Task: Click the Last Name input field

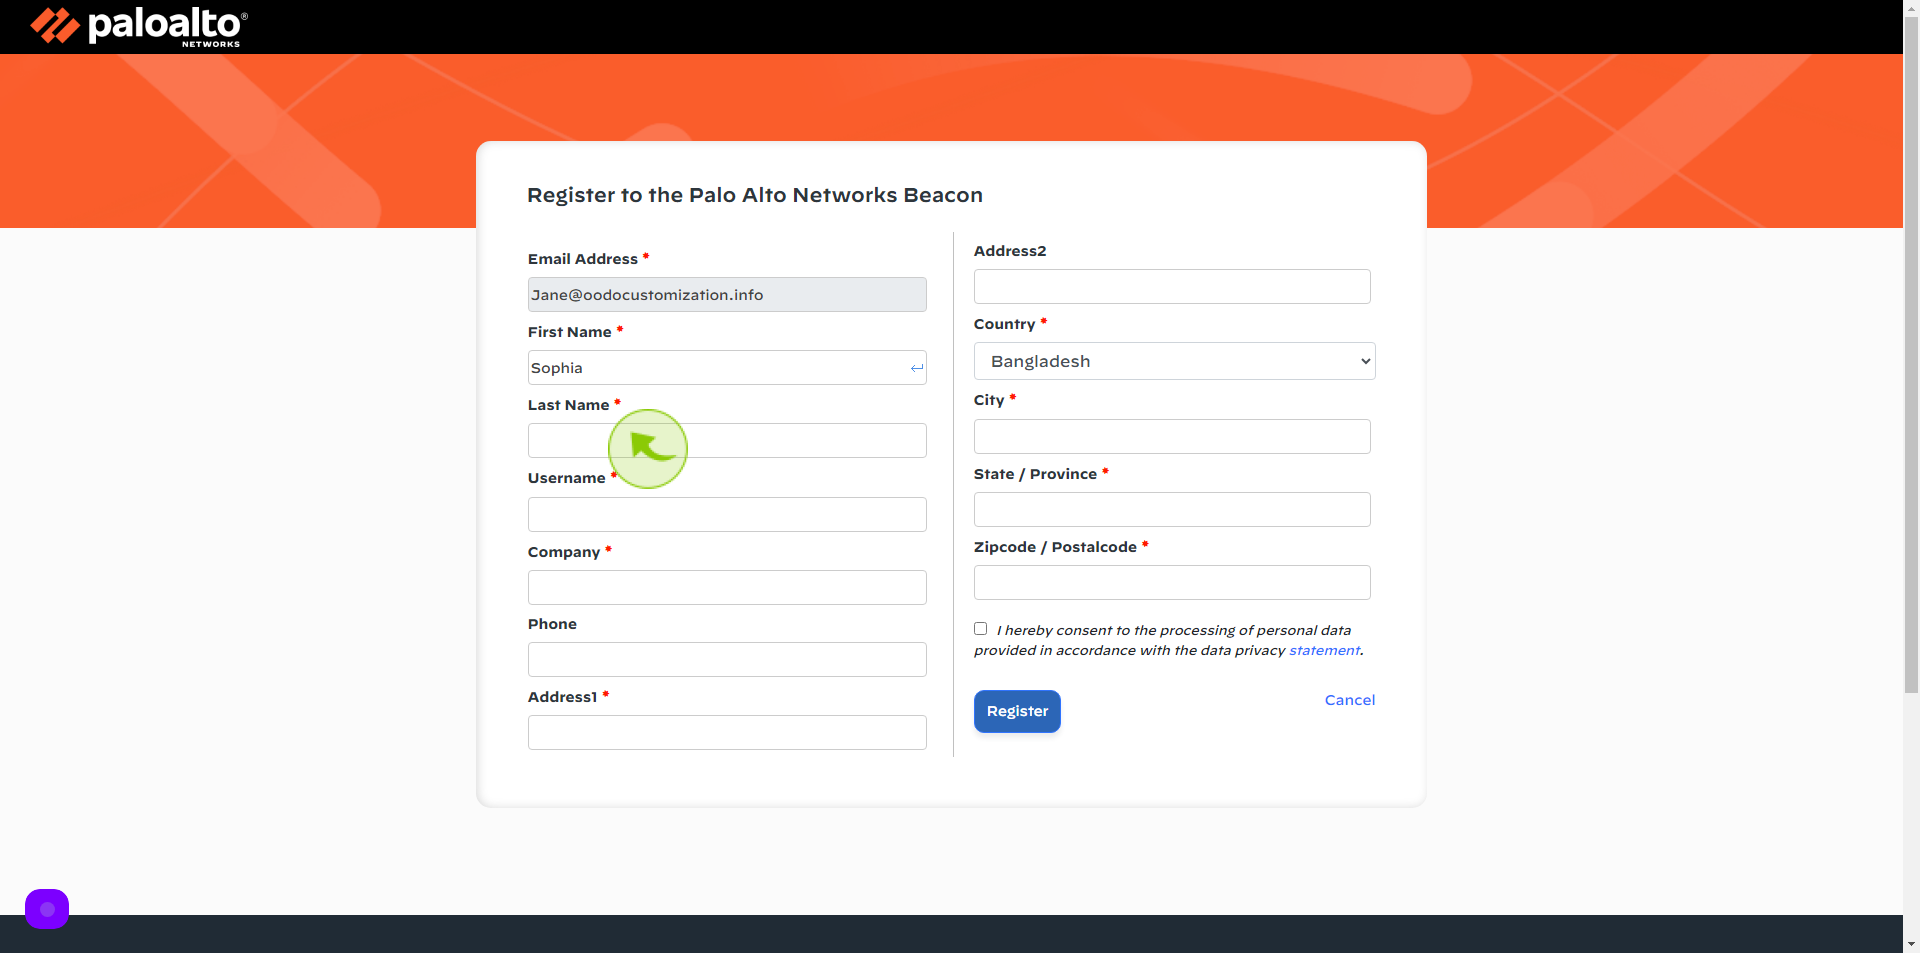Action: click(x=727, y=441)
